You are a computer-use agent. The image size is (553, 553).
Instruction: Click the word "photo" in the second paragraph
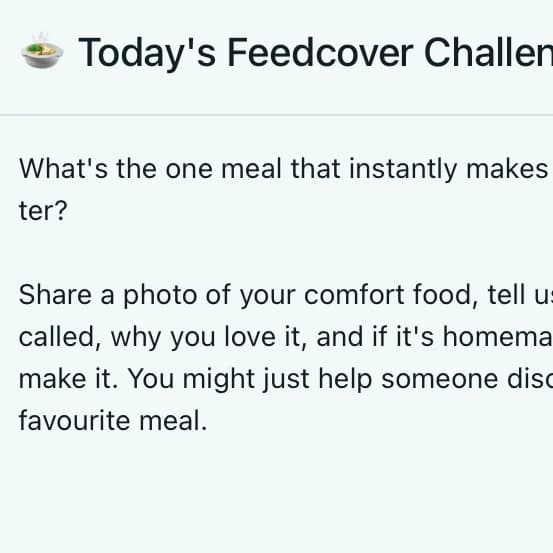click(x=160, y=296)
